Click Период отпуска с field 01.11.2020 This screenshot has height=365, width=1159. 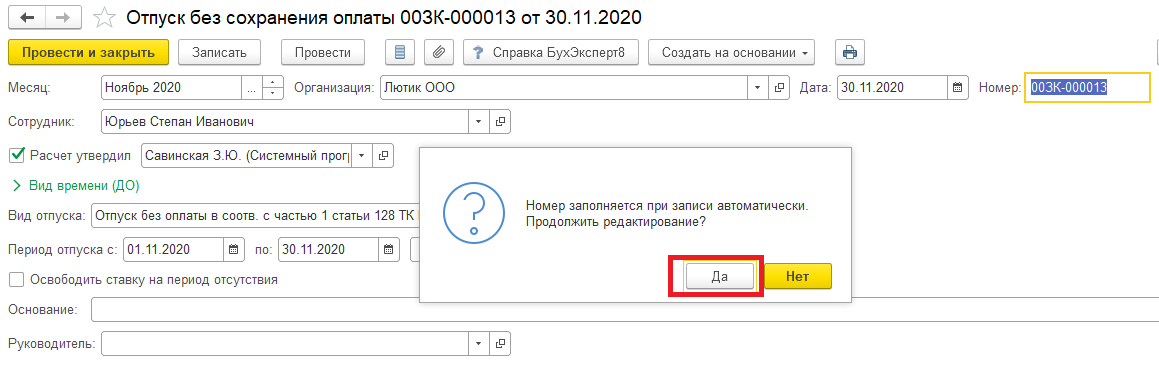[x=174, y=249]
